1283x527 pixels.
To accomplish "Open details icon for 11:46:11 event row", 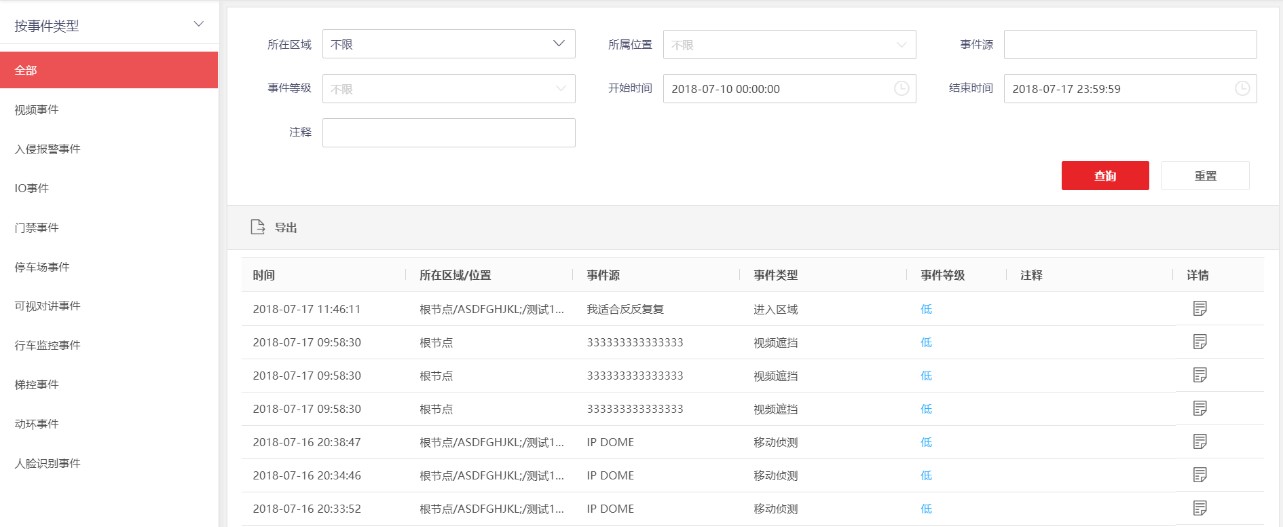I will (x=1200, y=309).
